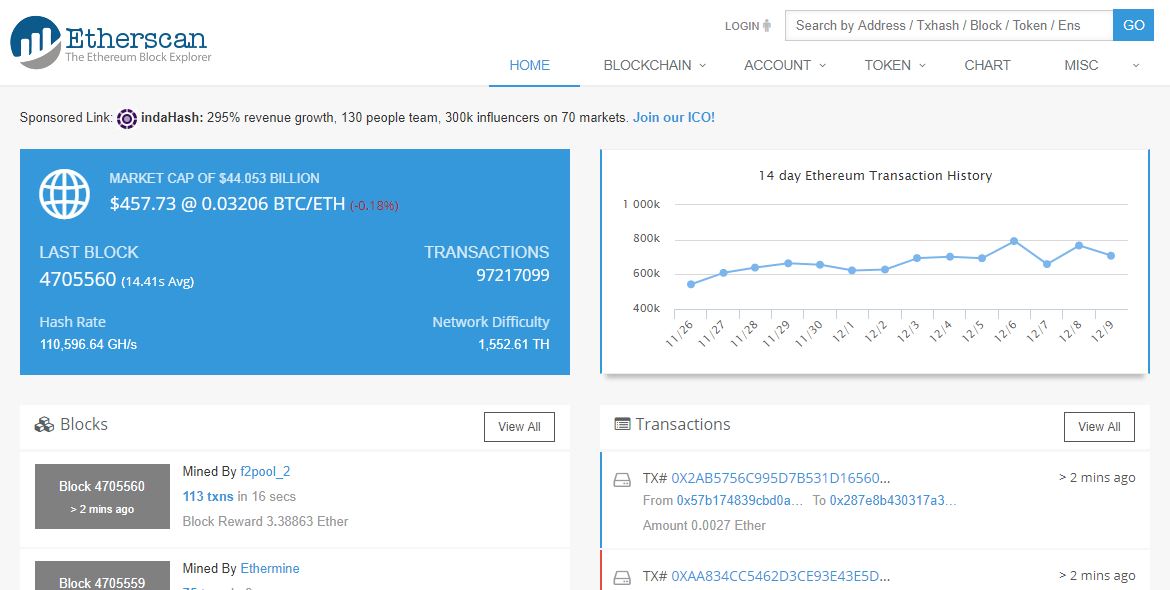Viewport: 1170px width, 590px height.
Task: Click the chart title '14 day Ethereum Transaction History'
Action: click(875, 176)
